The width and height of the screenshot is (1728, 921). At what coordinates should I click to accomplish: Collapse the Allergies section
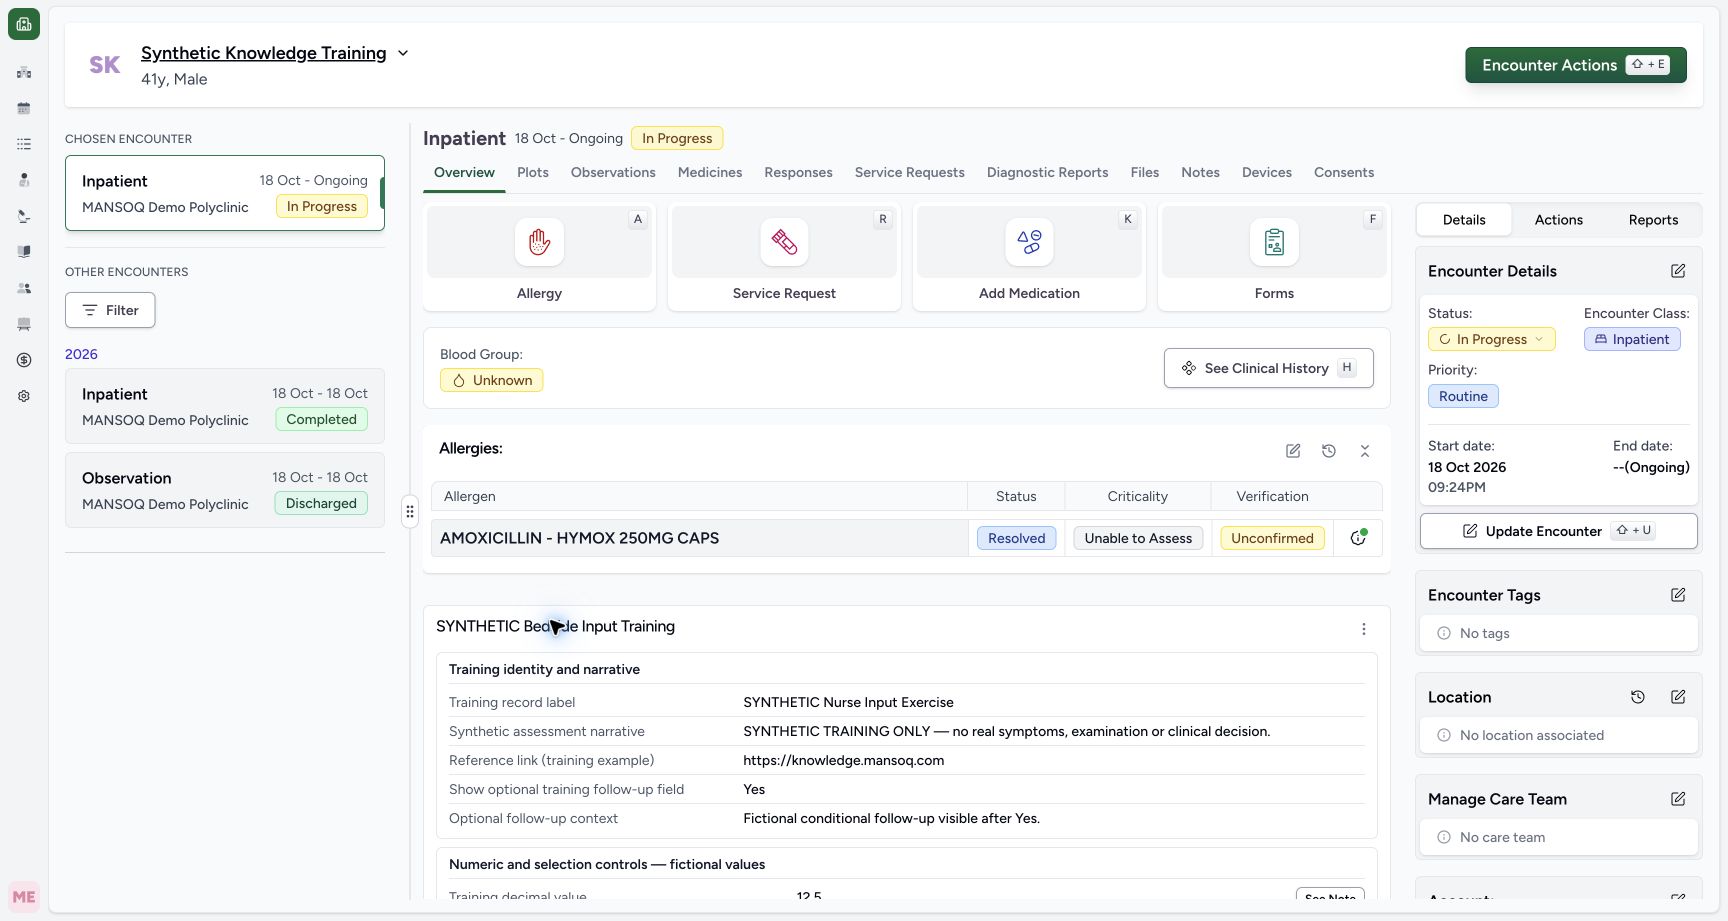pyautogui.click(x=1365, y=451)
